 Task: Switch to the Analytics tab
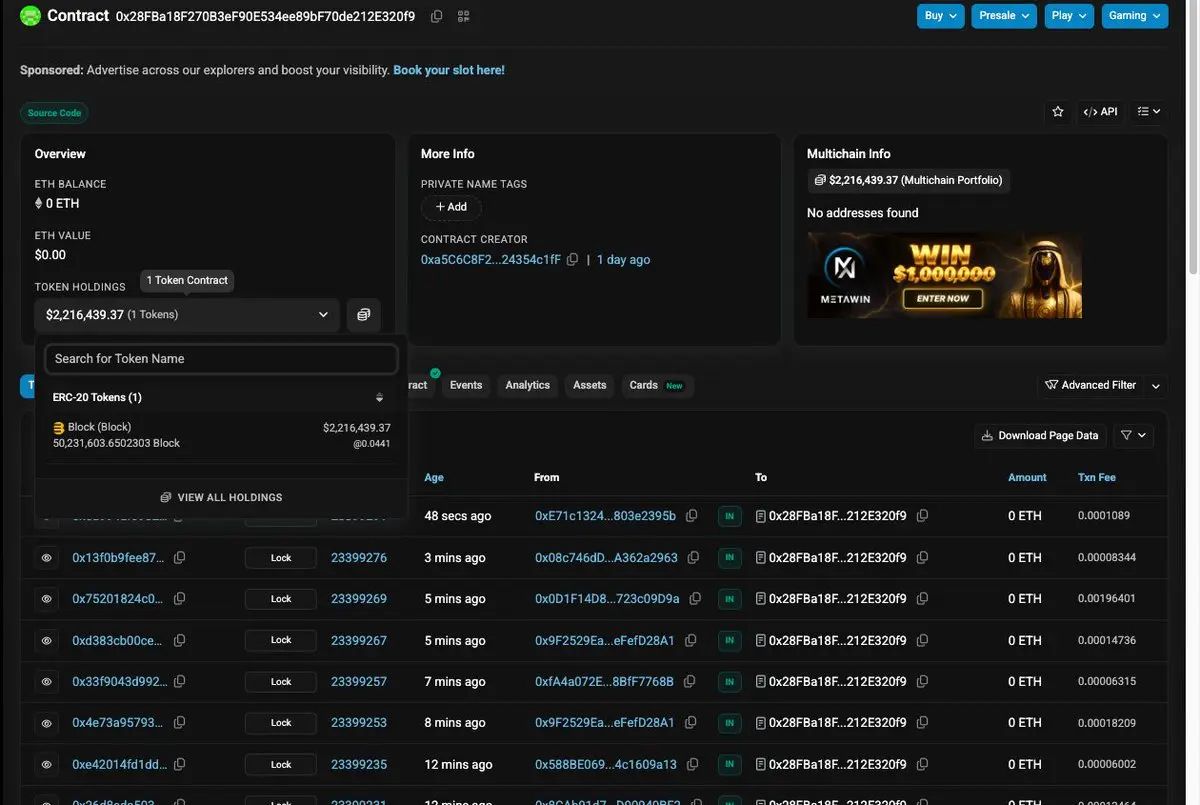pyautogui.click(x=528, y=385)
